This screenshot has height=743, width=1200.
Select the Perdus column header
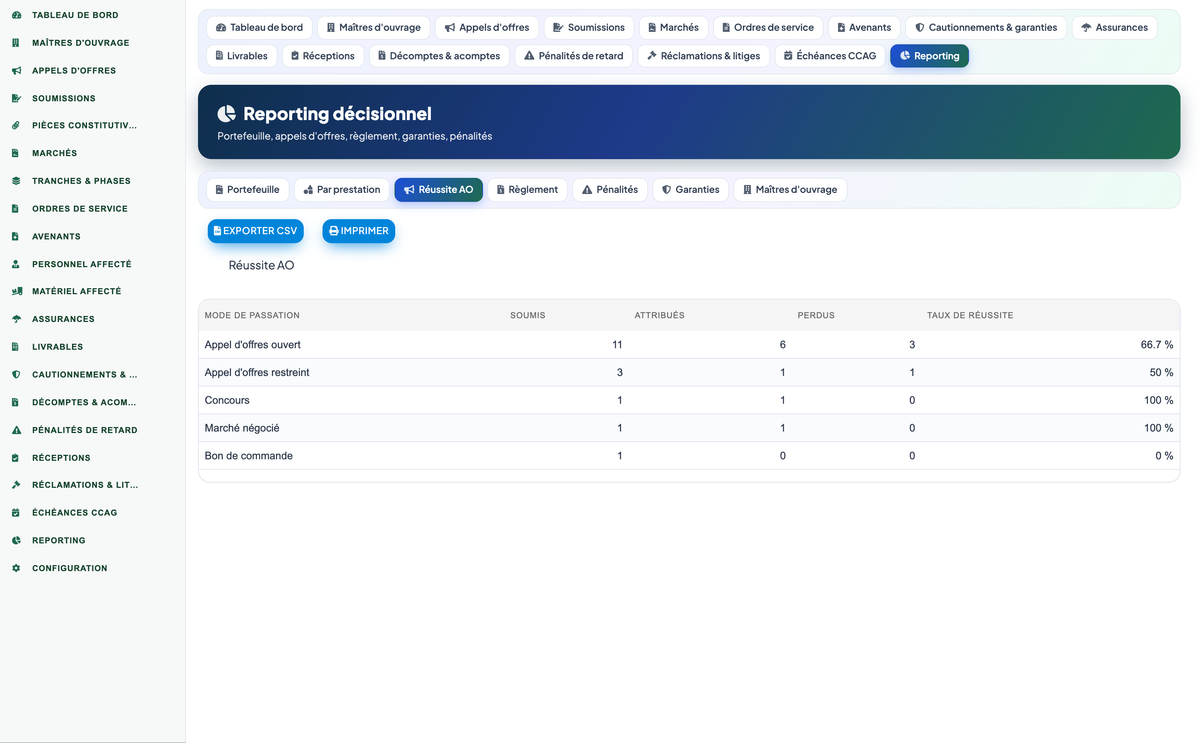click(x=816, y=315)
